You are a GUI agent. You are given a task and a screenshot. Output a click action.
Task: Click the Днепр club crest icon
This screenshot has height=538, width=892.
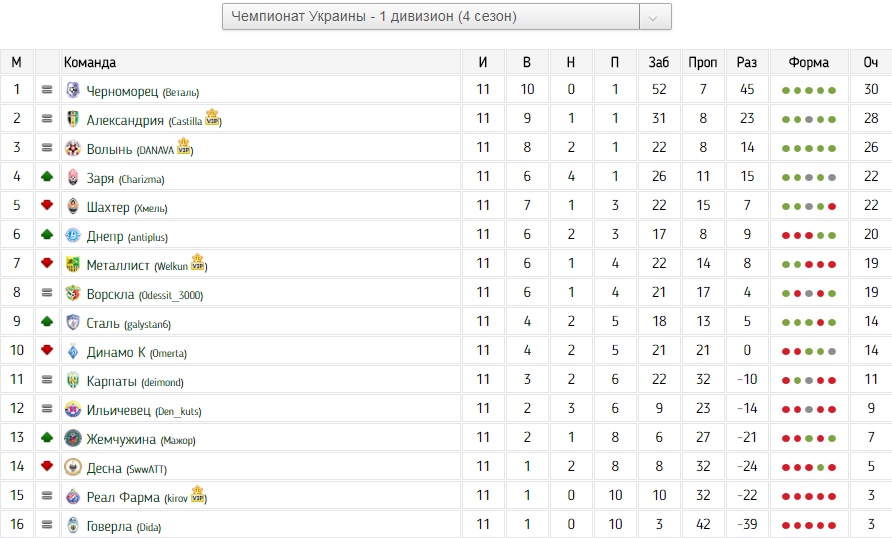point(73,235)
